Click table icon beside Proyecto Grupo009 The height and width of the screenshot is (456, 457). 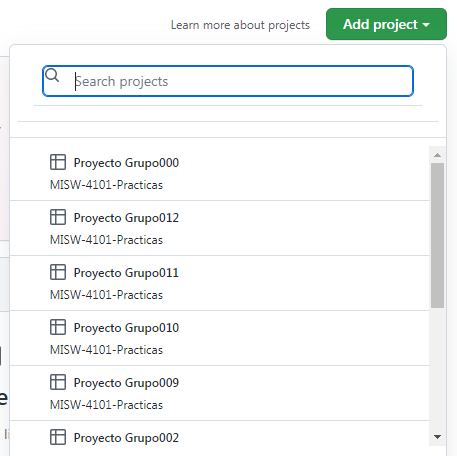[x=58, y=382]
